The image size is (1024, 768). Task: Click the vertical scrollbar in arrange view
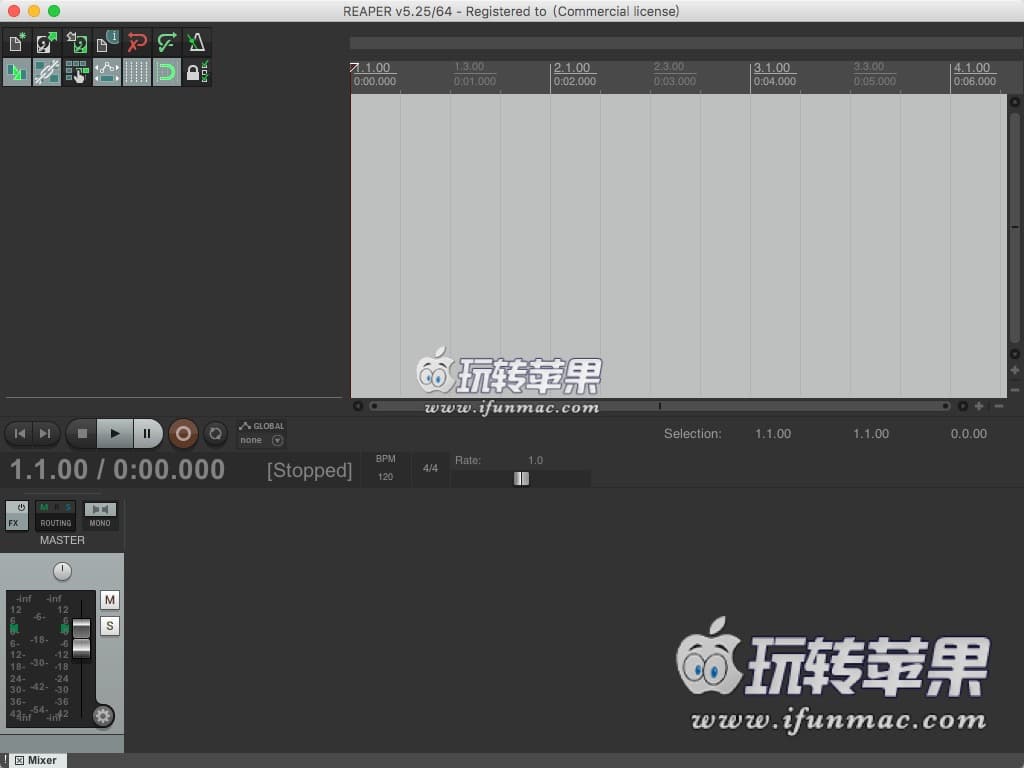coord(1015,227)
